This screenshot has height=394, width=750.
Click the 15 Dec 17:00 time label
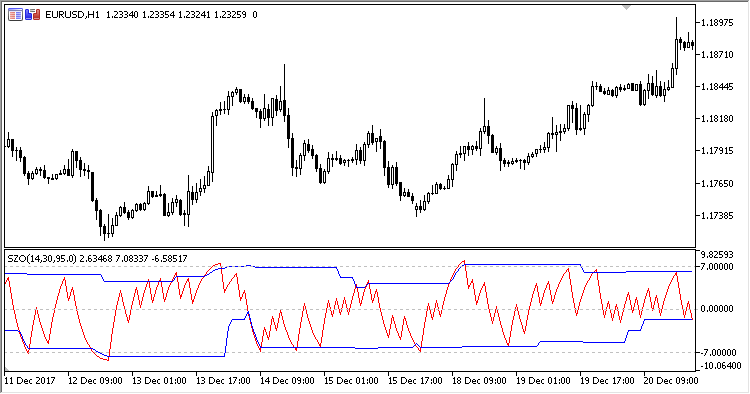415,381
